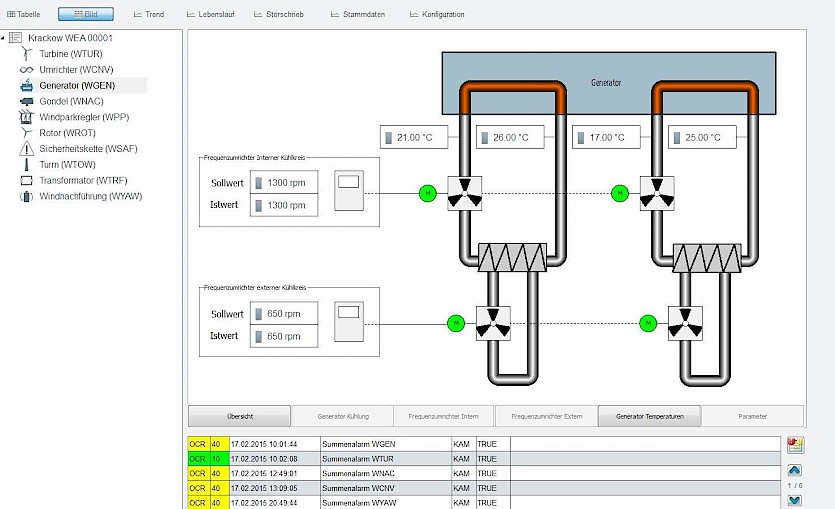Open the Lebenslauf view

click(x=210, y=14)
